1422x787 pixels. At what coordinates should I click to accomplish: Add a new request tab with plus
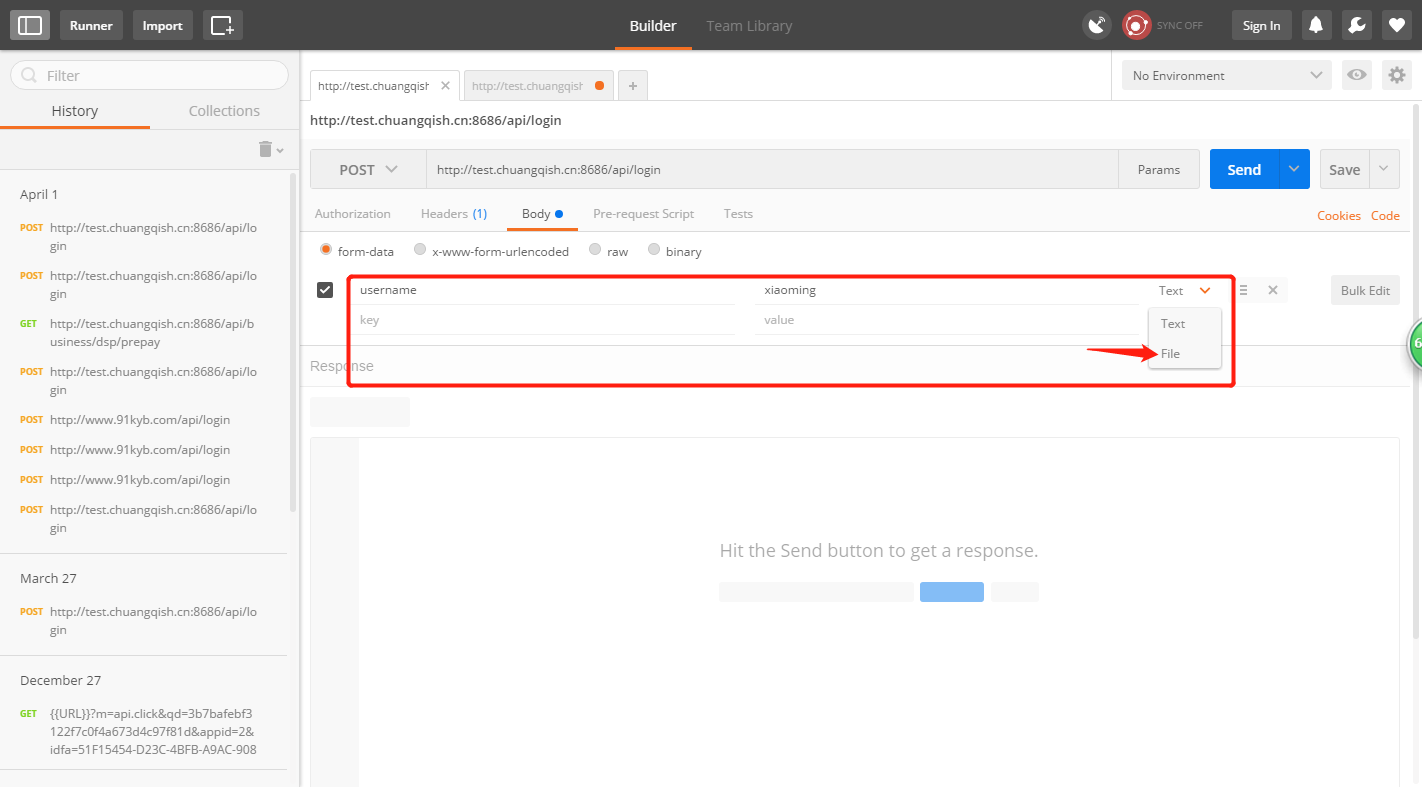(x=632, y=86)
